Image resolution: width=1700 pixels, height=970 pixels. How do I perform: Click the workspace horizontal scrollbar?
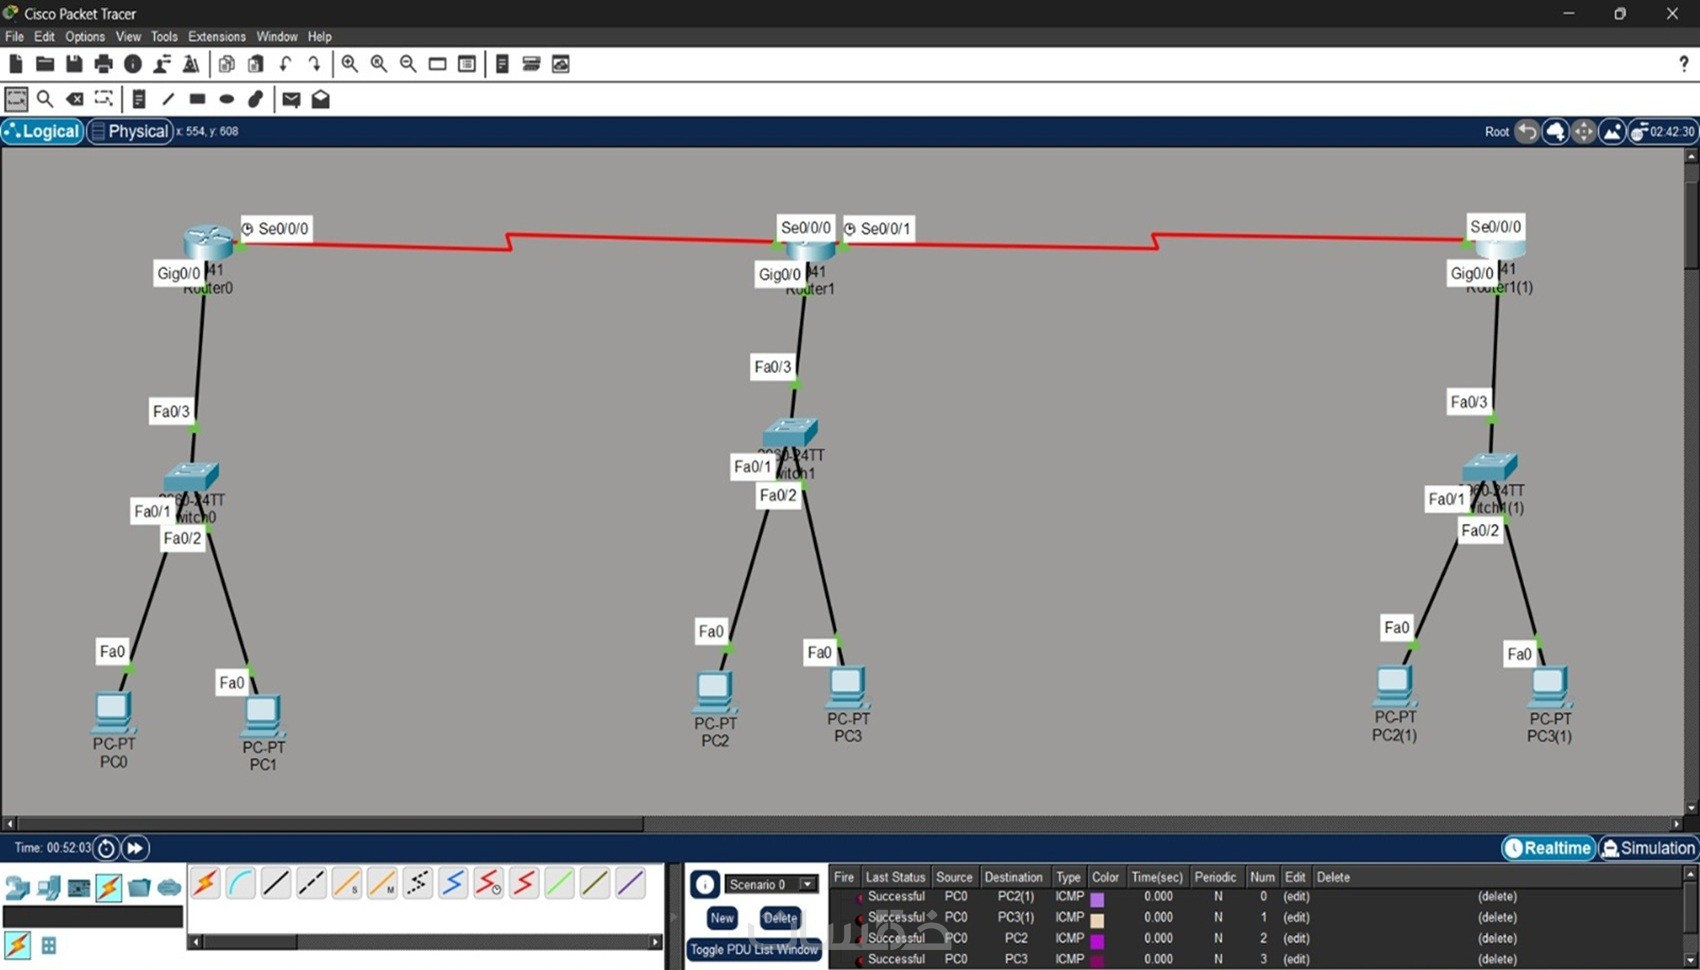click(330, 824)
